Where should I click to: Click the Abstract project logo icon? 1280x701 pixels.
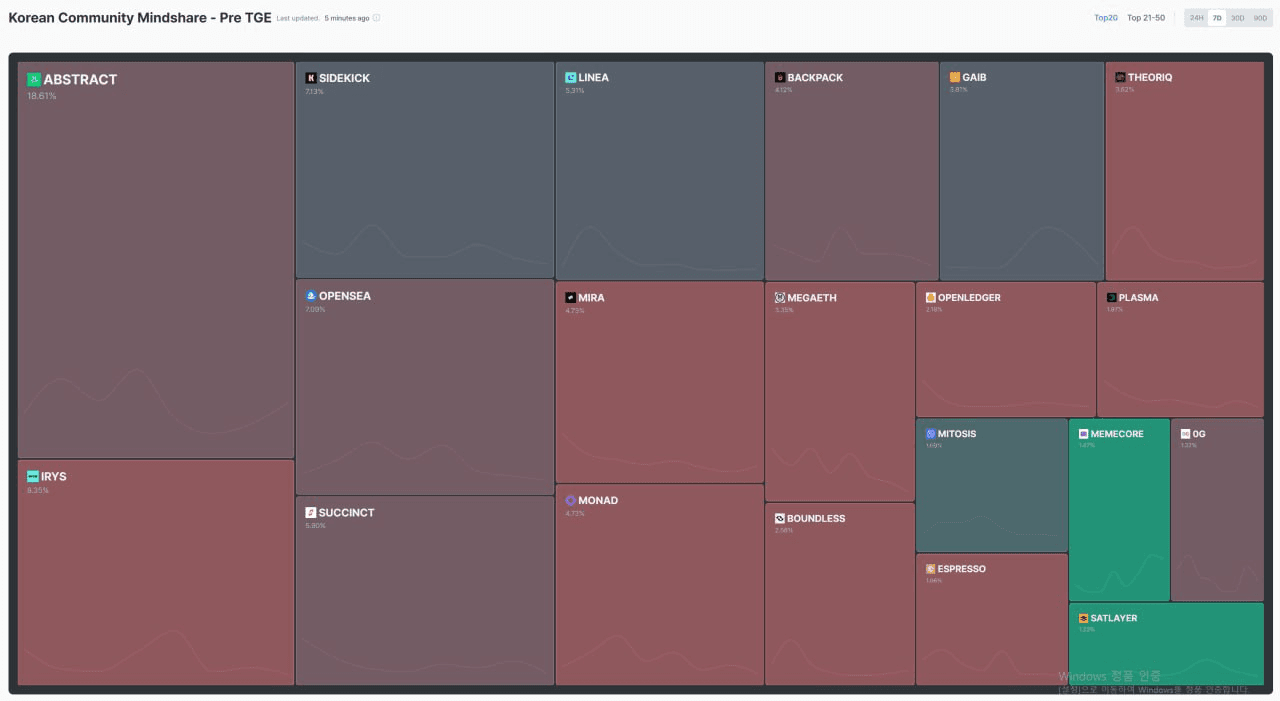34,80
